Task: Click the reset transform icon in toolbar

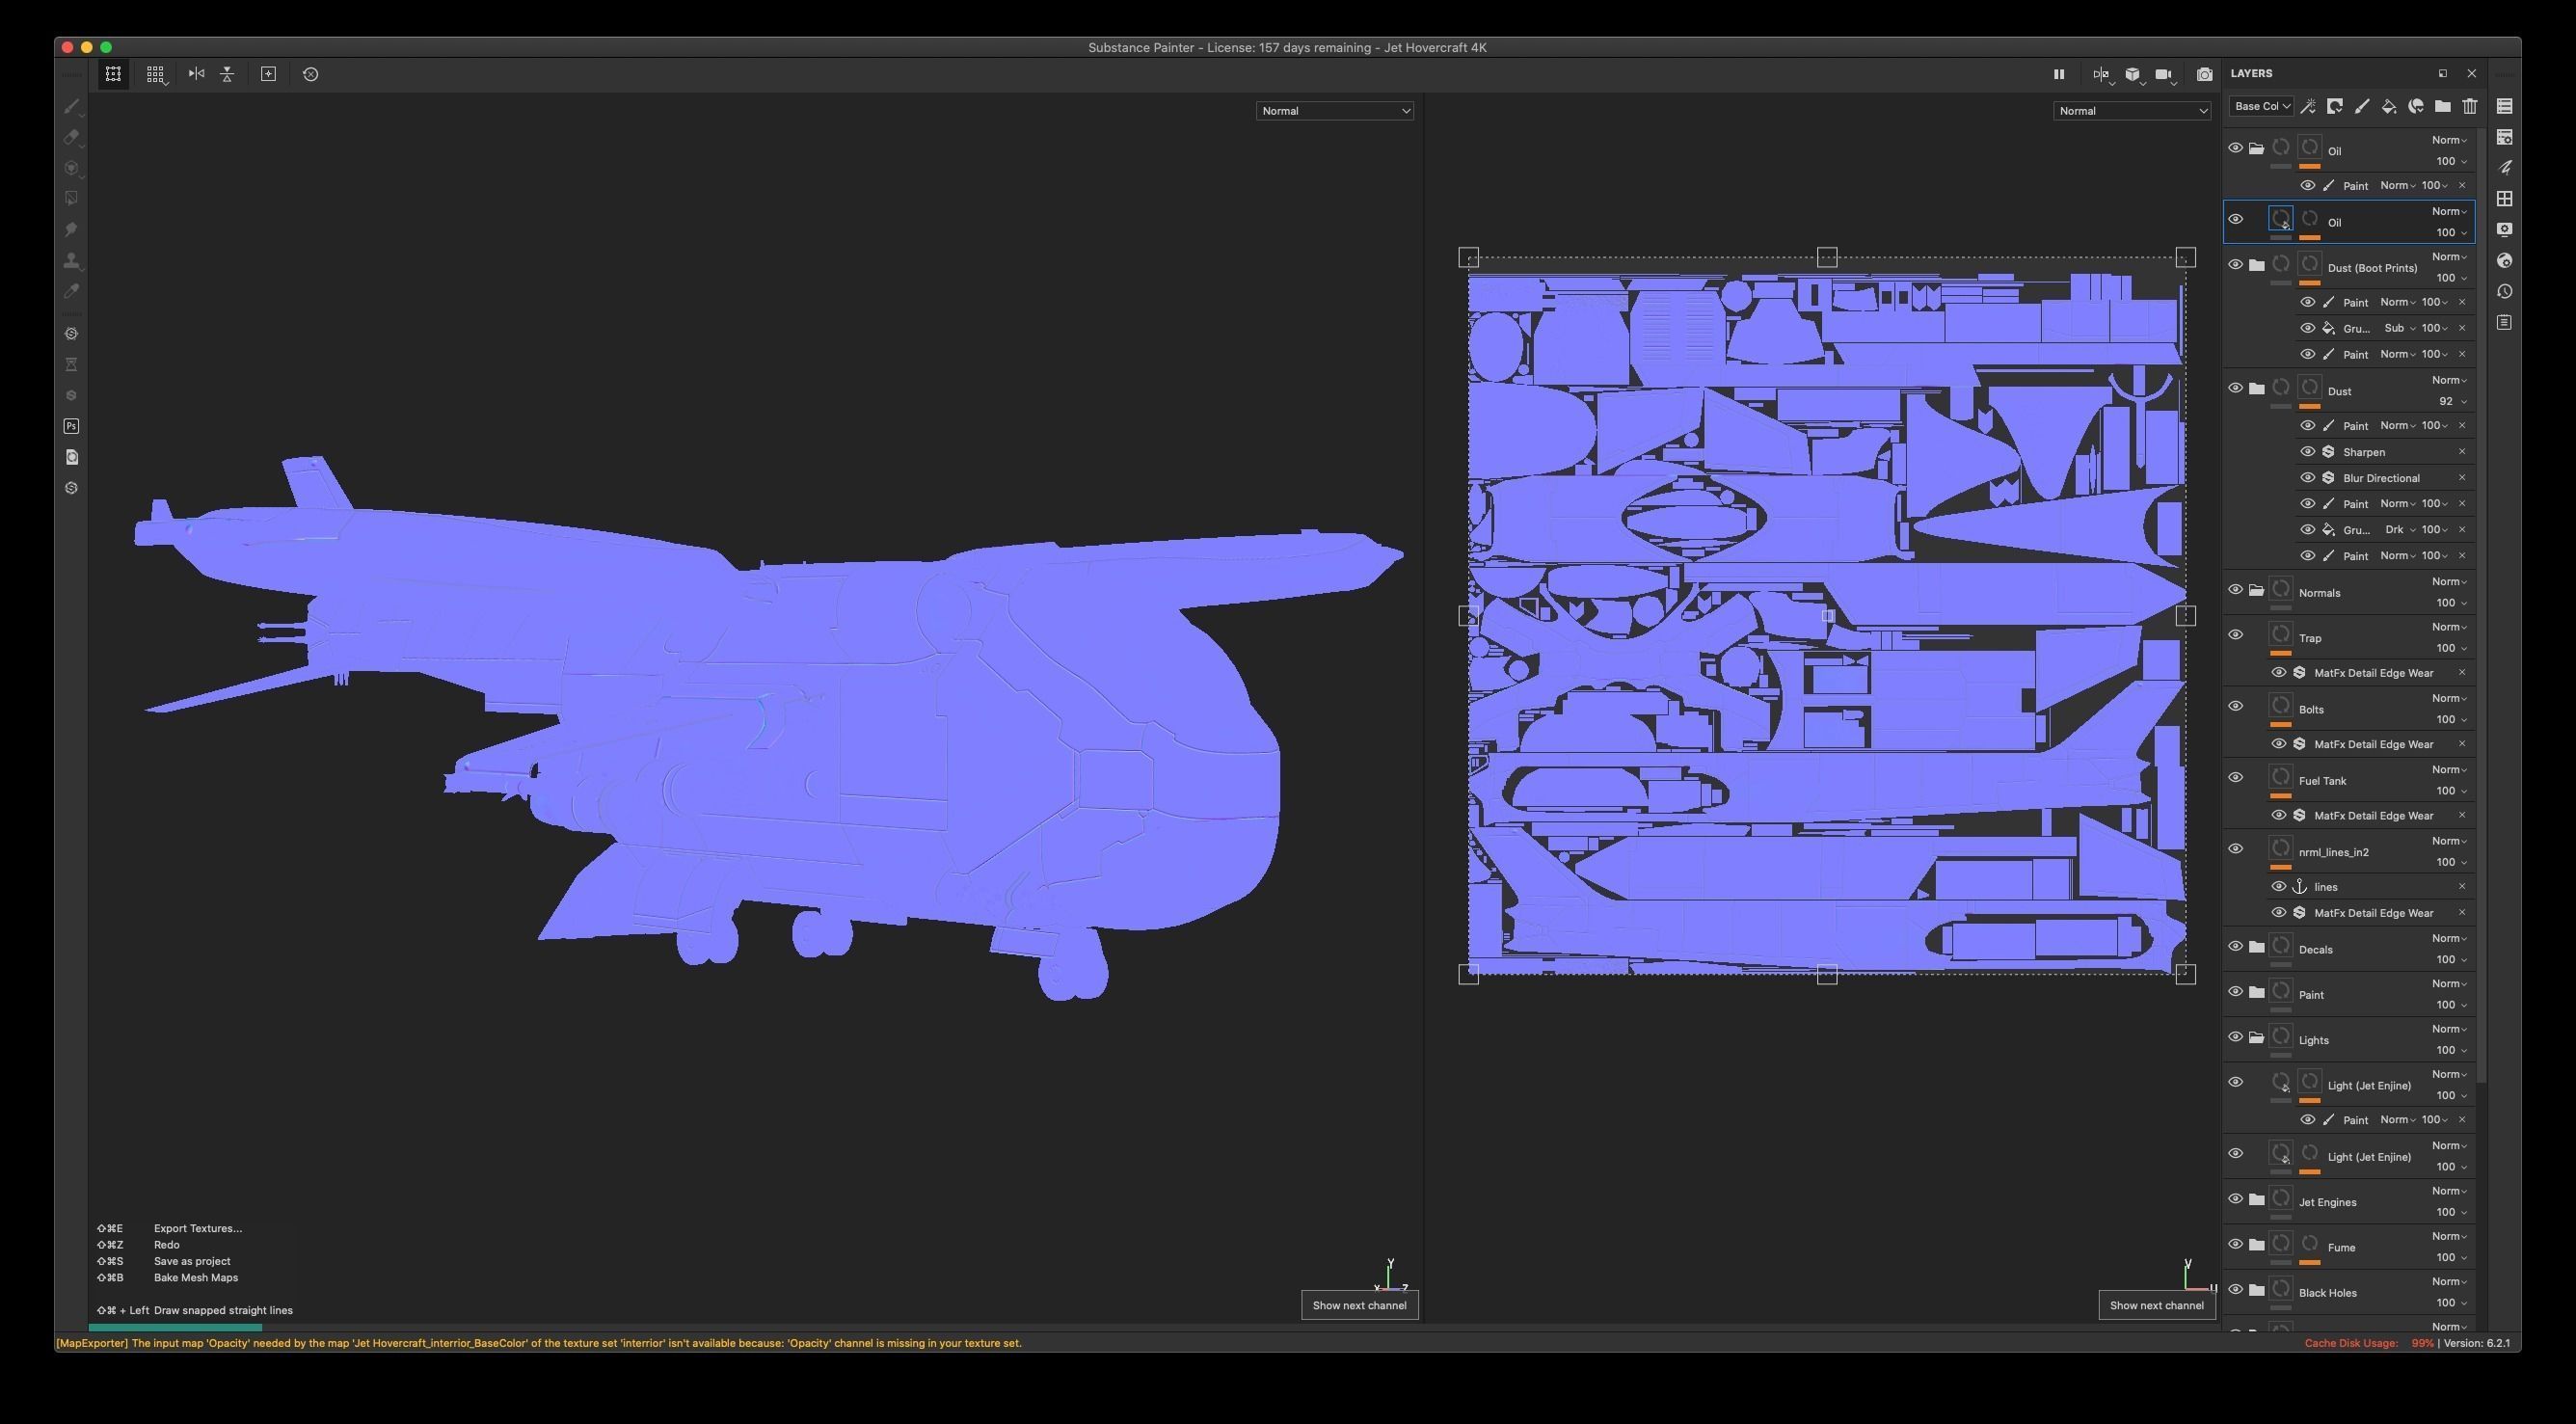Action: [310, 74]
